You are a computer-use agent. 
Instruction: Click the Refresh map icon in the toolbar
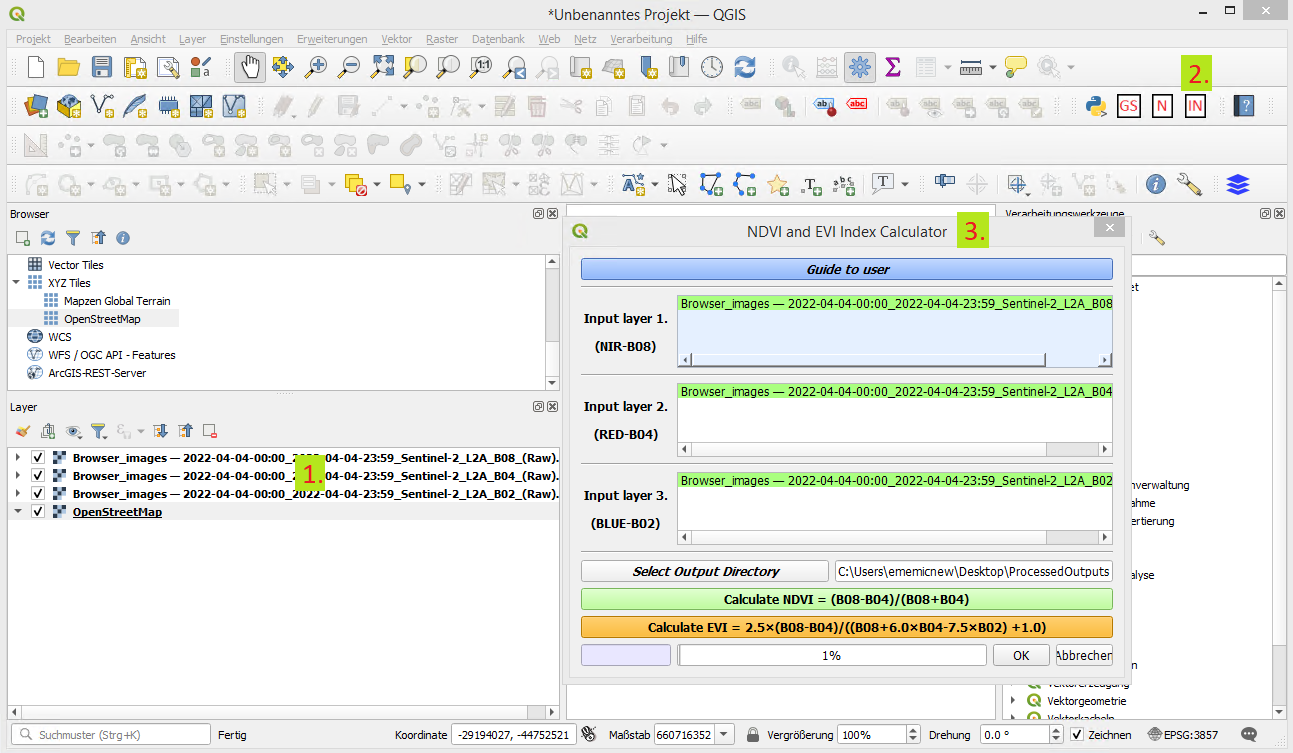745,67
